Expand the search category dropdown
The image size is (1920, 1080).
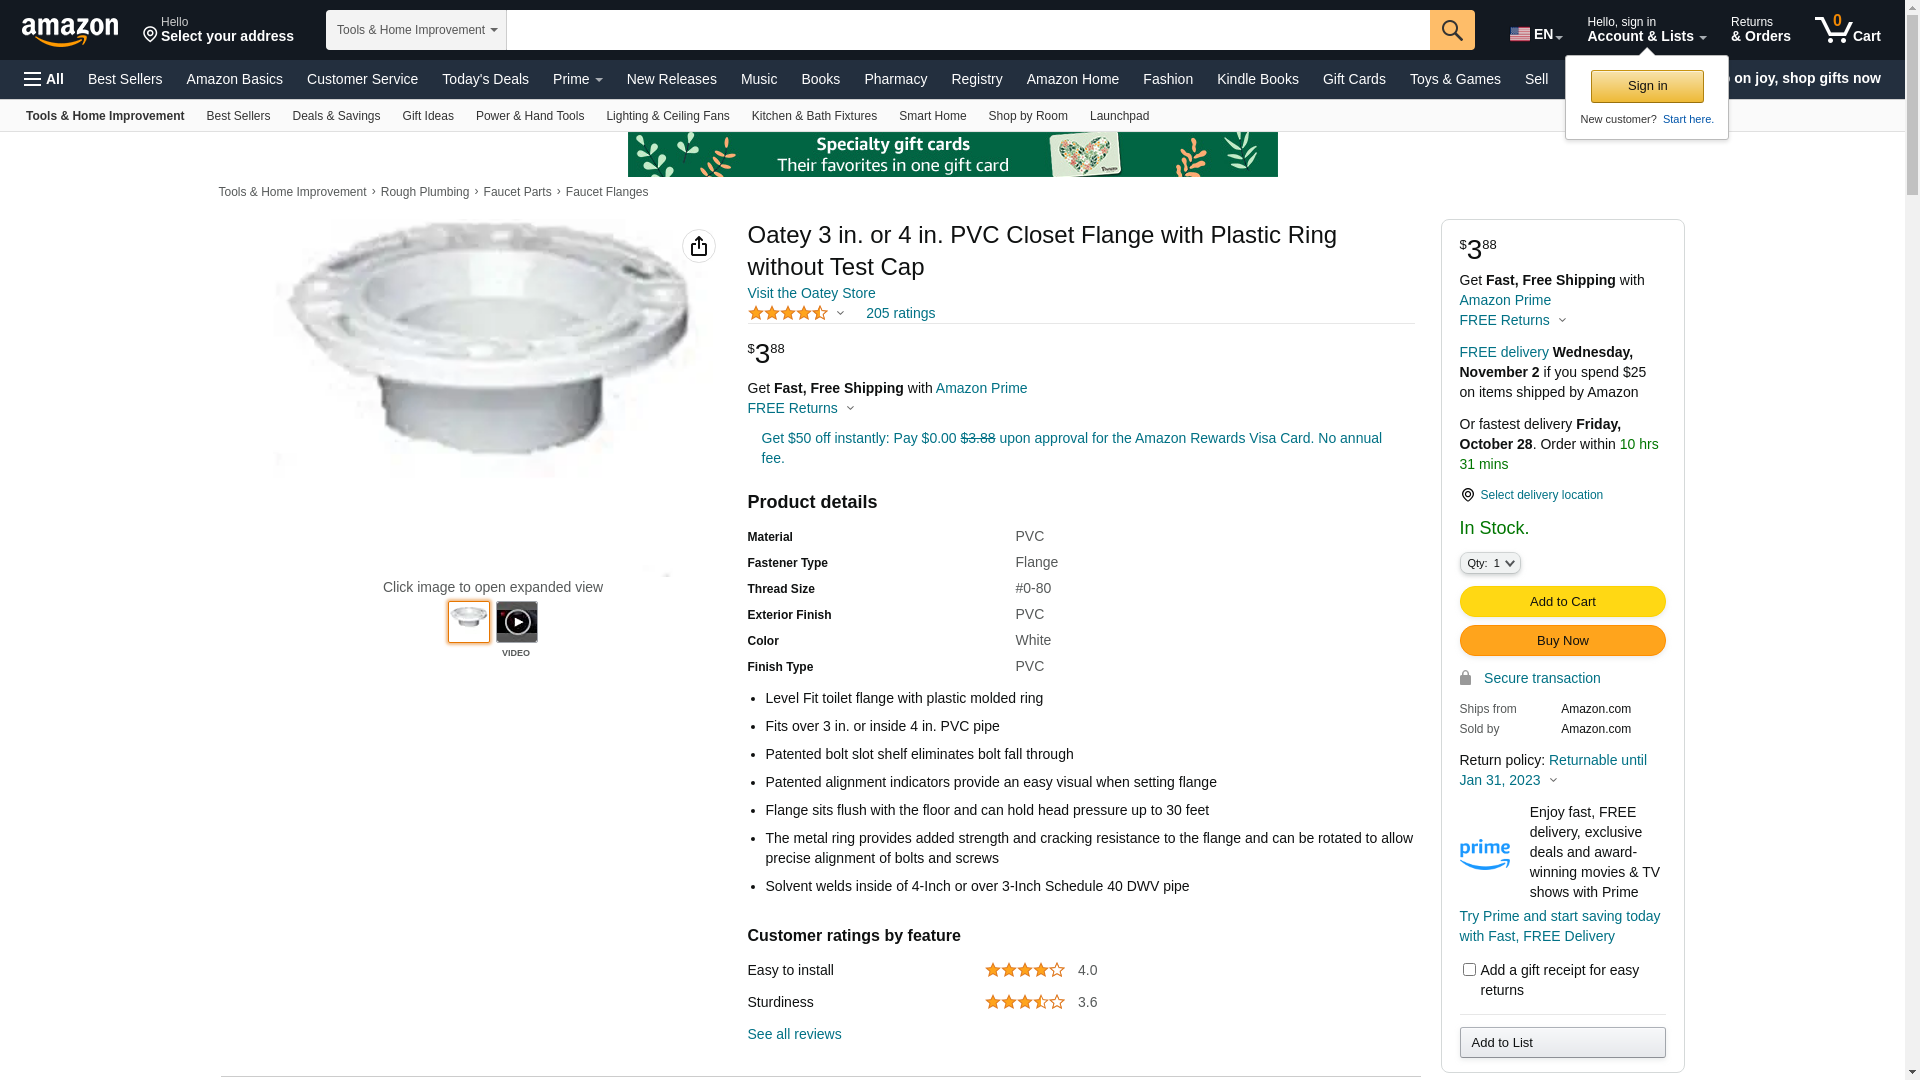pyautogui.click(x=416, y=30)
